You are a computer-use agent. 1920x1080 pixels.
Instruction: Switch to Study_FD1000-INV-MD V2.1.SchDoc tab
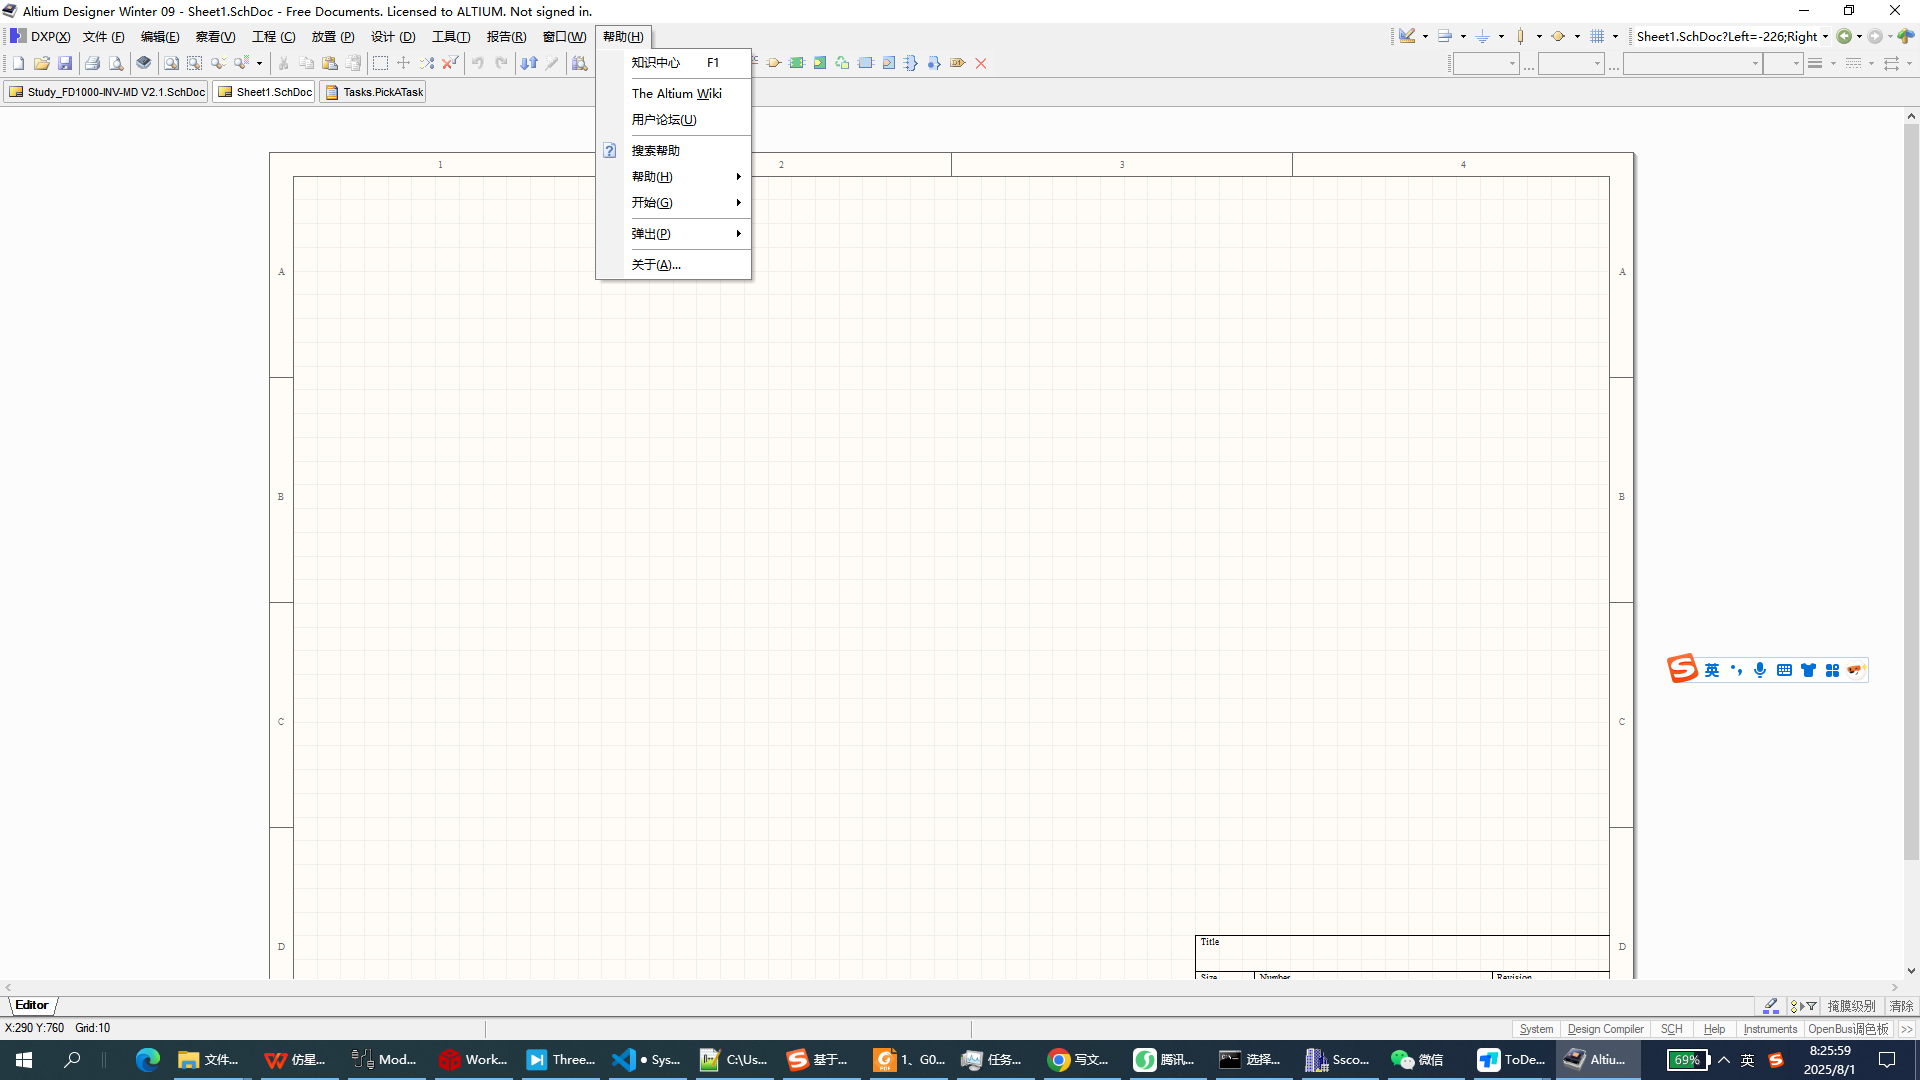click(x=106, y=92)
